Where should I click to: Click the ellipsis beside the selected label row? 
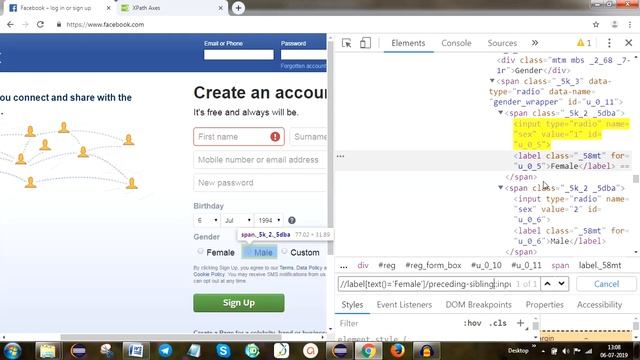click(340, 156)
